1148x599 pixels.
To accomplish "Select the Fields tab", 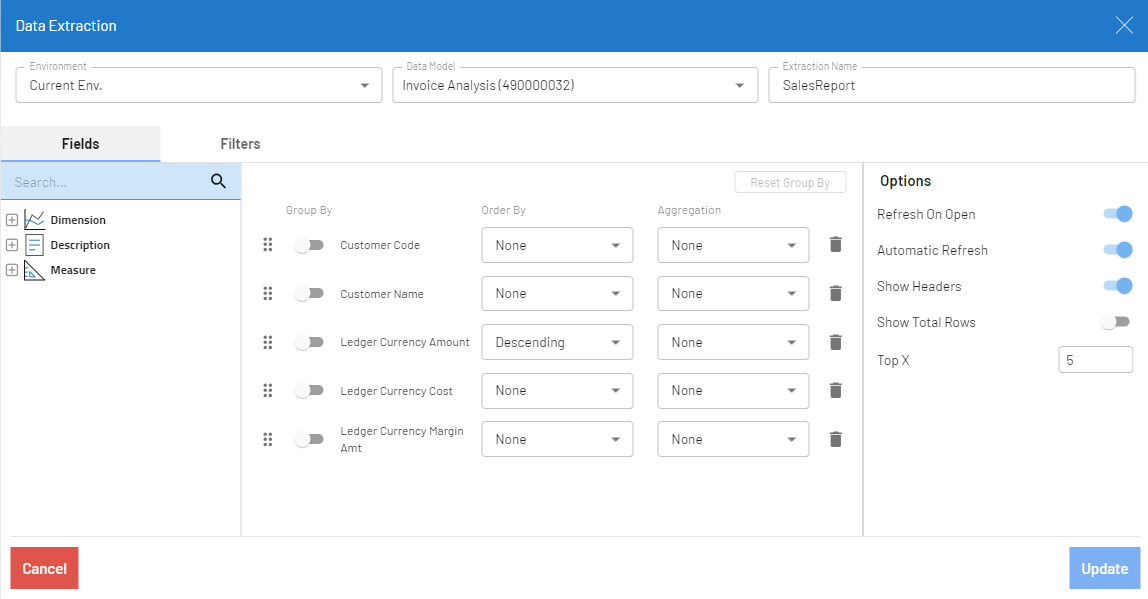I will click(x=80, y=144).
